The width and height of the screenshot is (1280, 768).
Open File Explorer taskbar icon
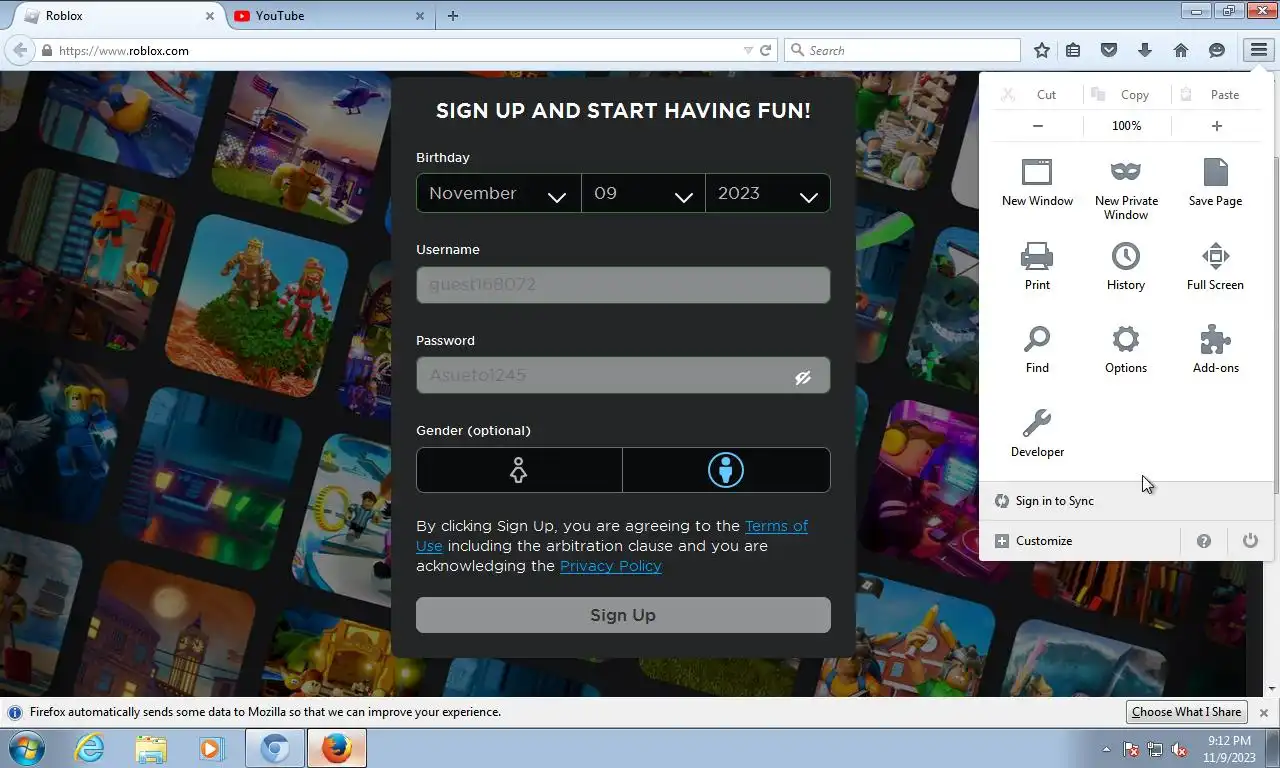click(x=151, y=748)
